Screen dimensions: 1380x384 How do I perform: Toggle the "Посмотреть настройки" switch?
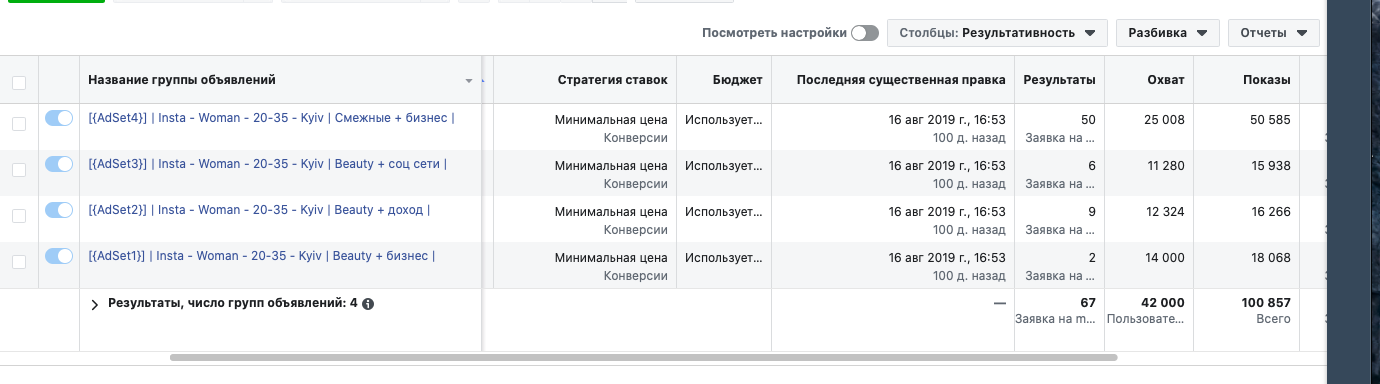coord(864,33)
